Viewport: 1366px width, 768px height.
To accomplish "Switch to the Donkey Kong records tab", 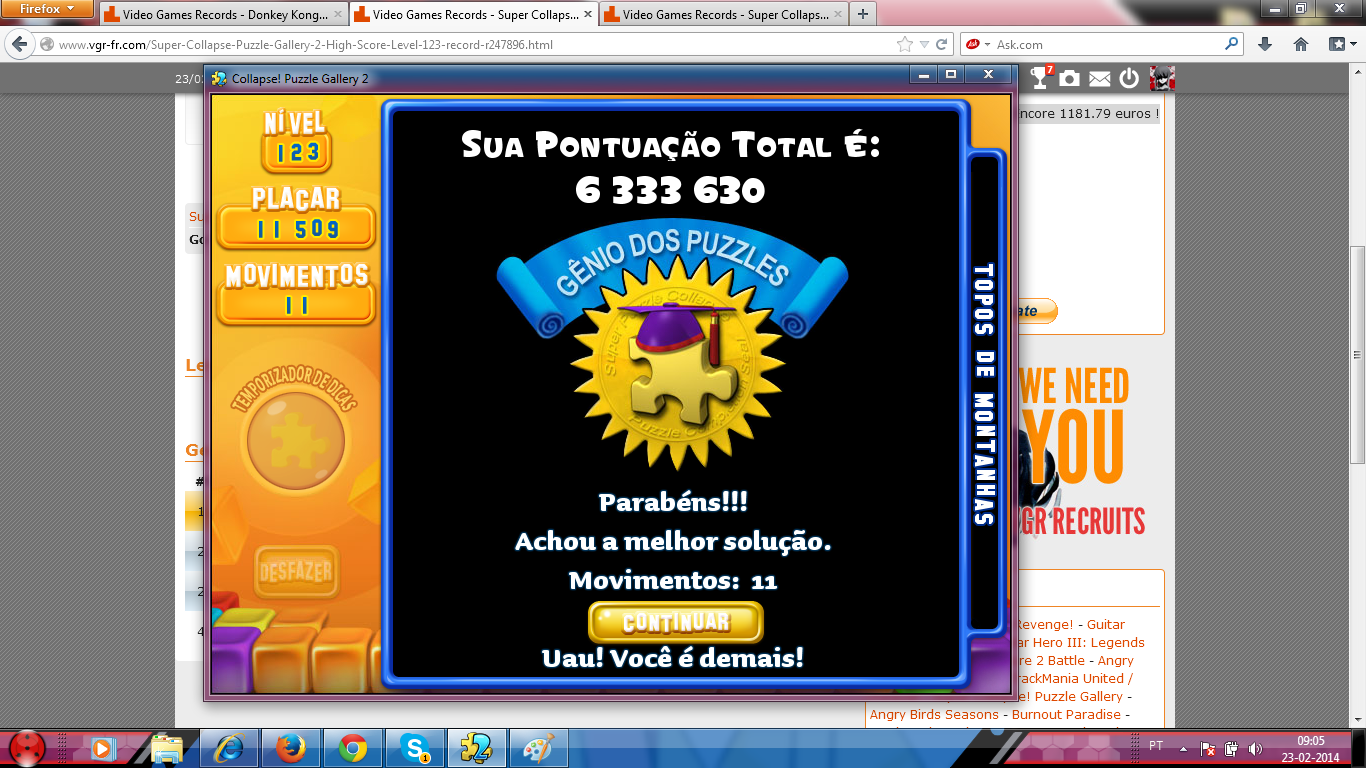I will pyautogui.click(x=221, y=15).
